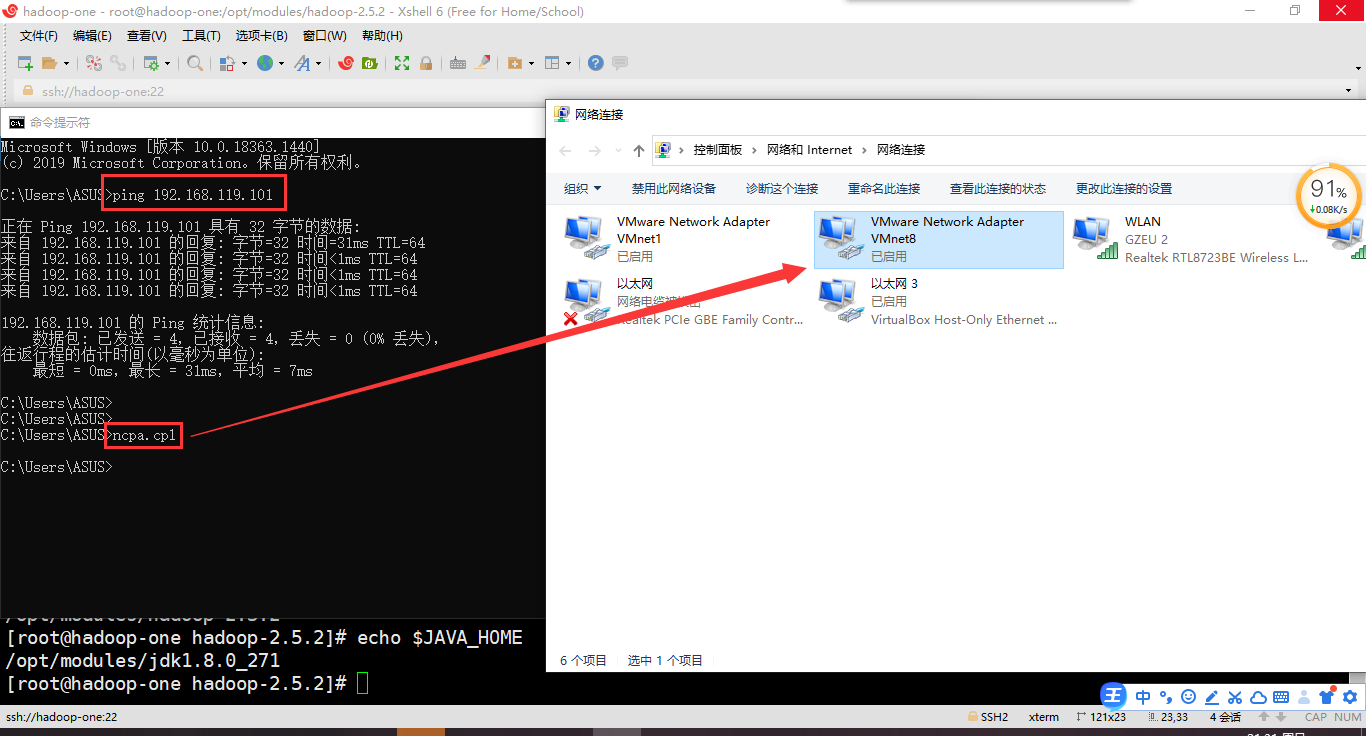Click 禁用此网络设备 button
This screenshot has height=736, width=1366.
[674, 188]
